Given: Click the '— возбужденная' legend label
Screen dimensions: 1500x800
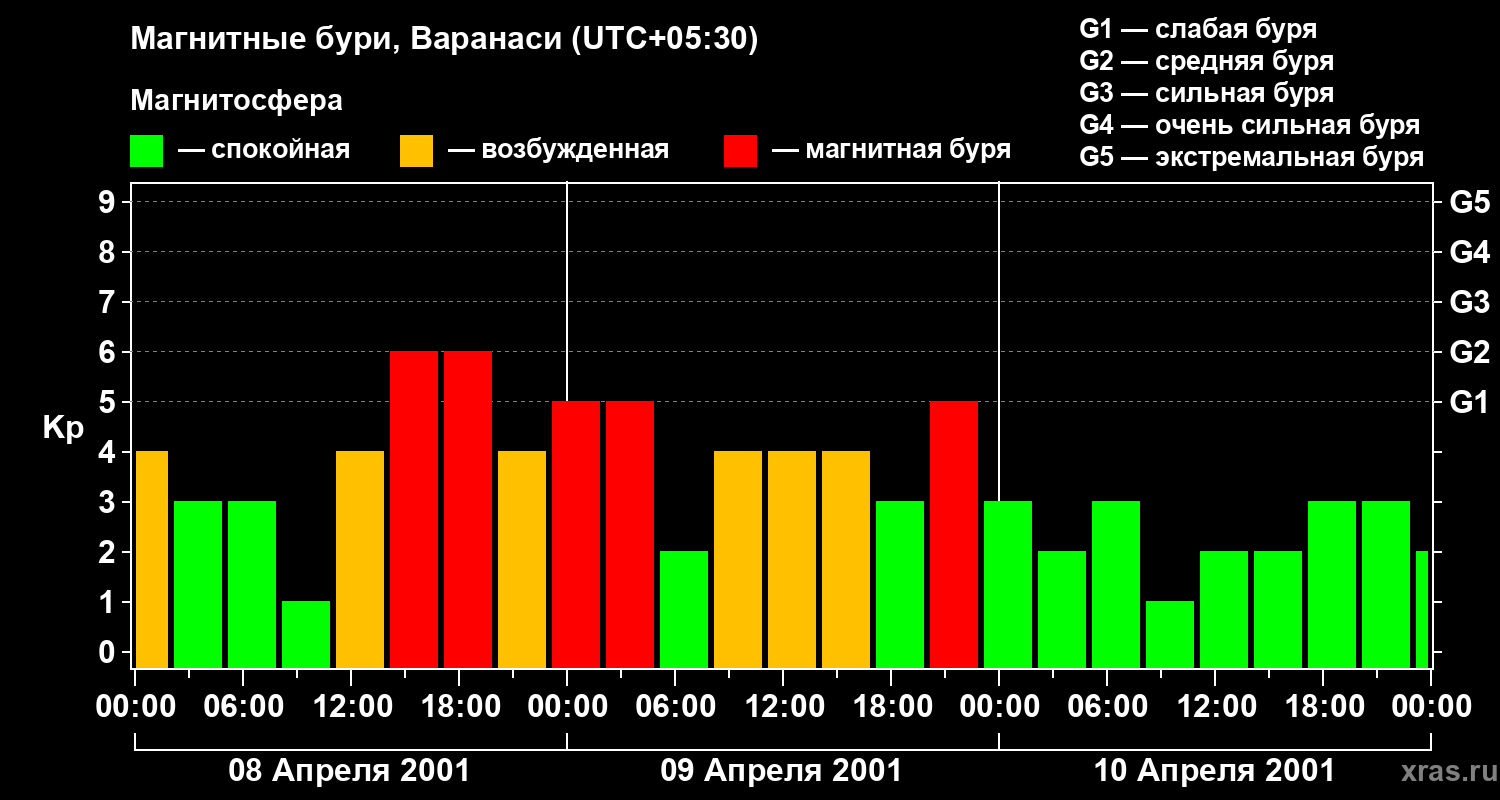Looking at the screenshot, I should (558, 150).
